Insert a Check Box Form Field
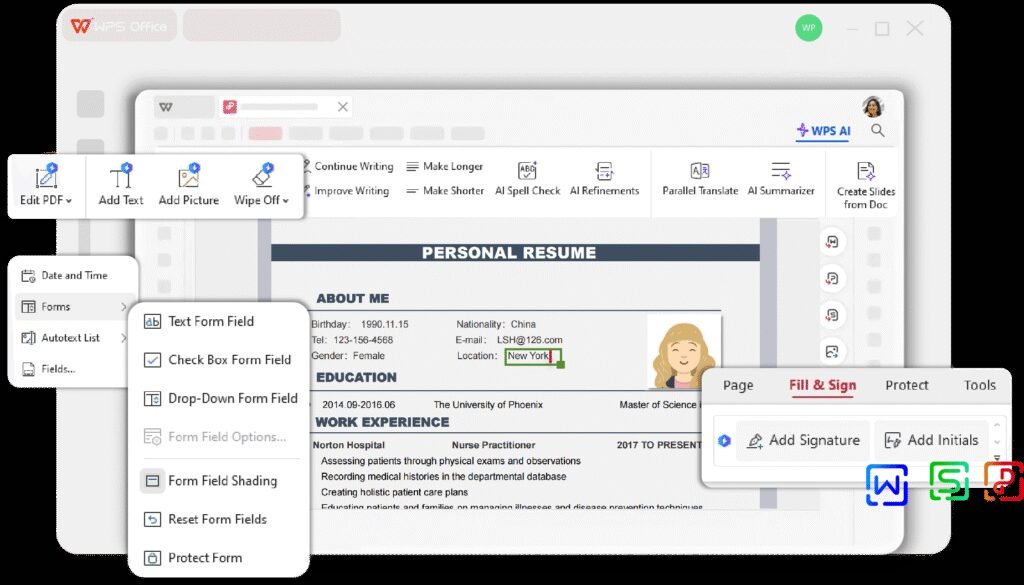The image size is (1024, 585). pyautogui.click(x=219, y=360)
